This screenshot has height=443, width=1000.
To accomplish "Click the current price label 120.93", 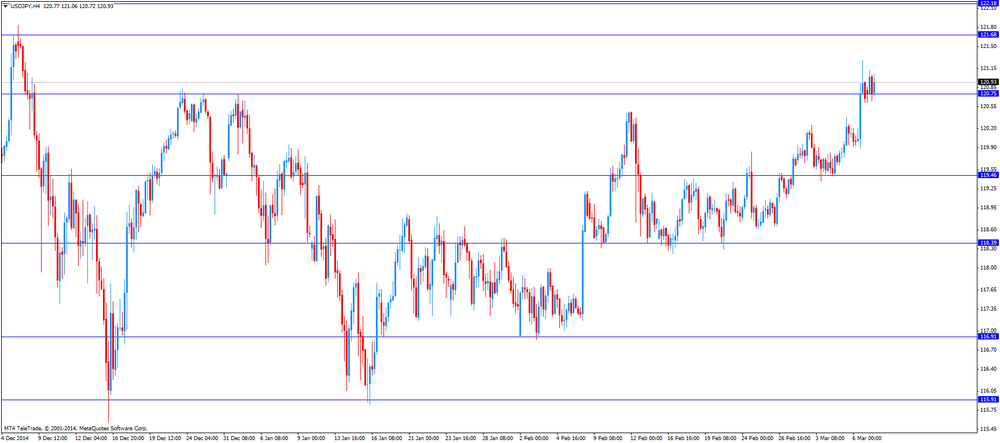I will point(987,82).
